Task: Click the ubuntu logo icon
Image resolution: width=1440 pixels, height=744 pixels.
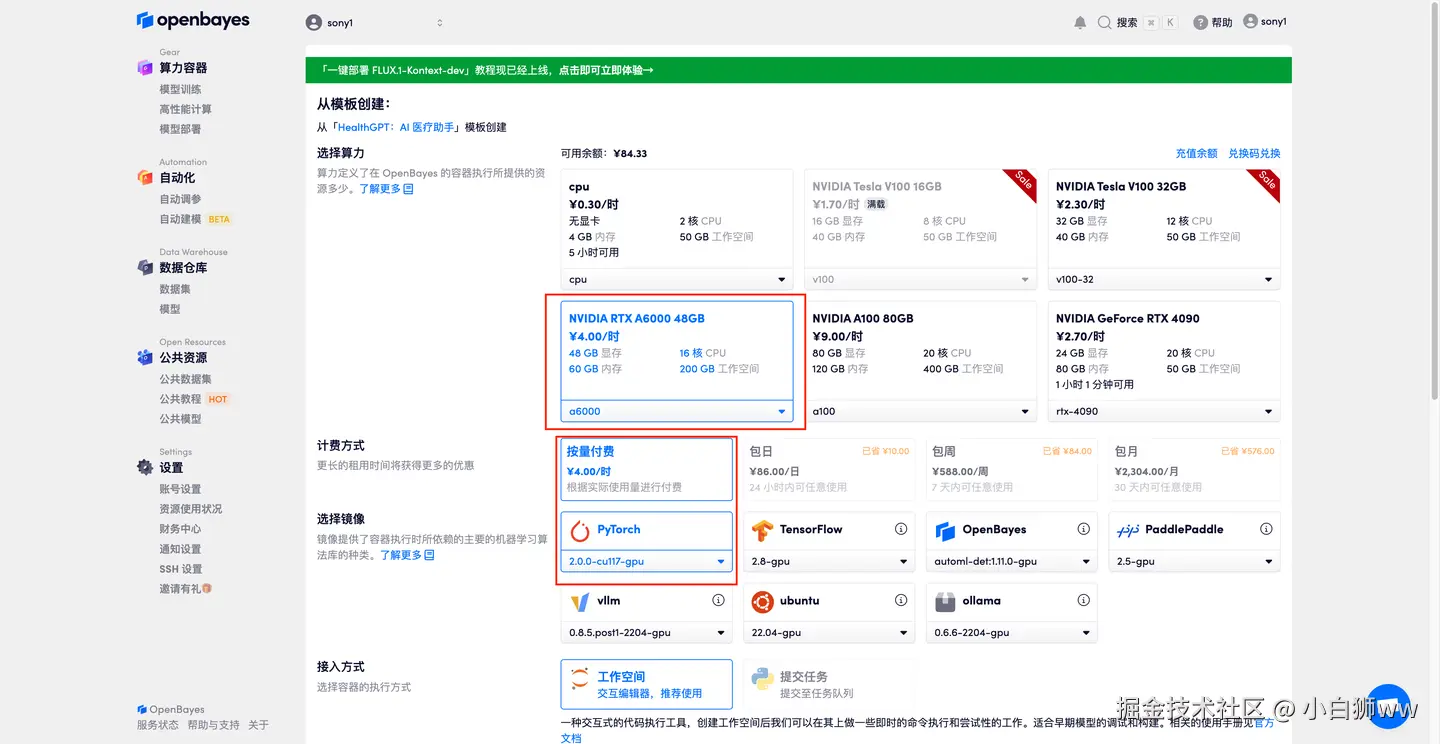Action: coord(762,602)
